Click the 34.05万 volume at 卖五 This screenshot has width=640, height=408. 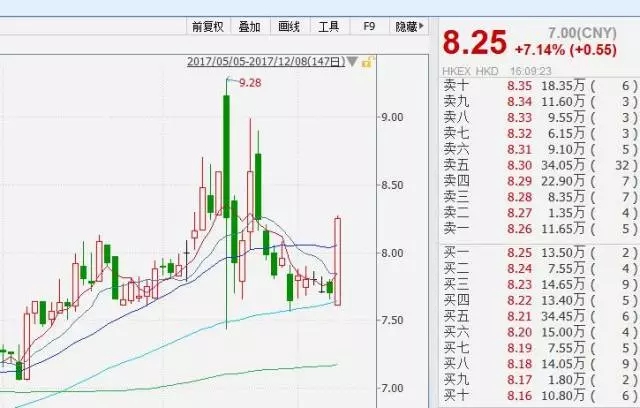[563, 165]
